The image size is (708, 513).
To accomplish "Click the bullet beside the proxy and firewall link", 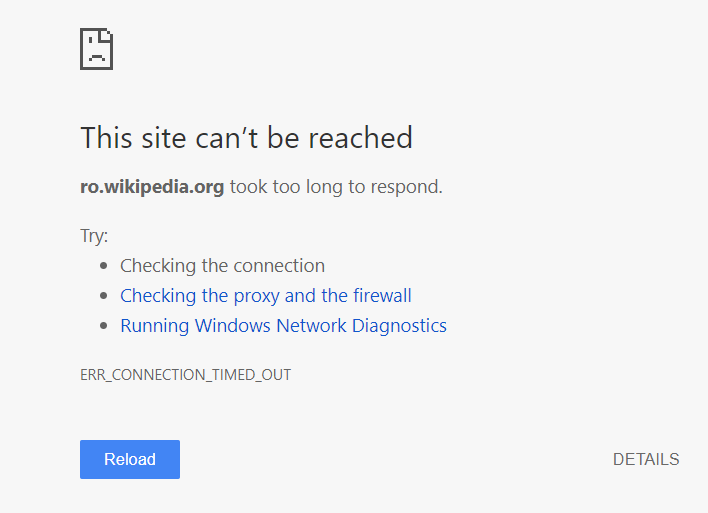I will click(x=104, y=297).
